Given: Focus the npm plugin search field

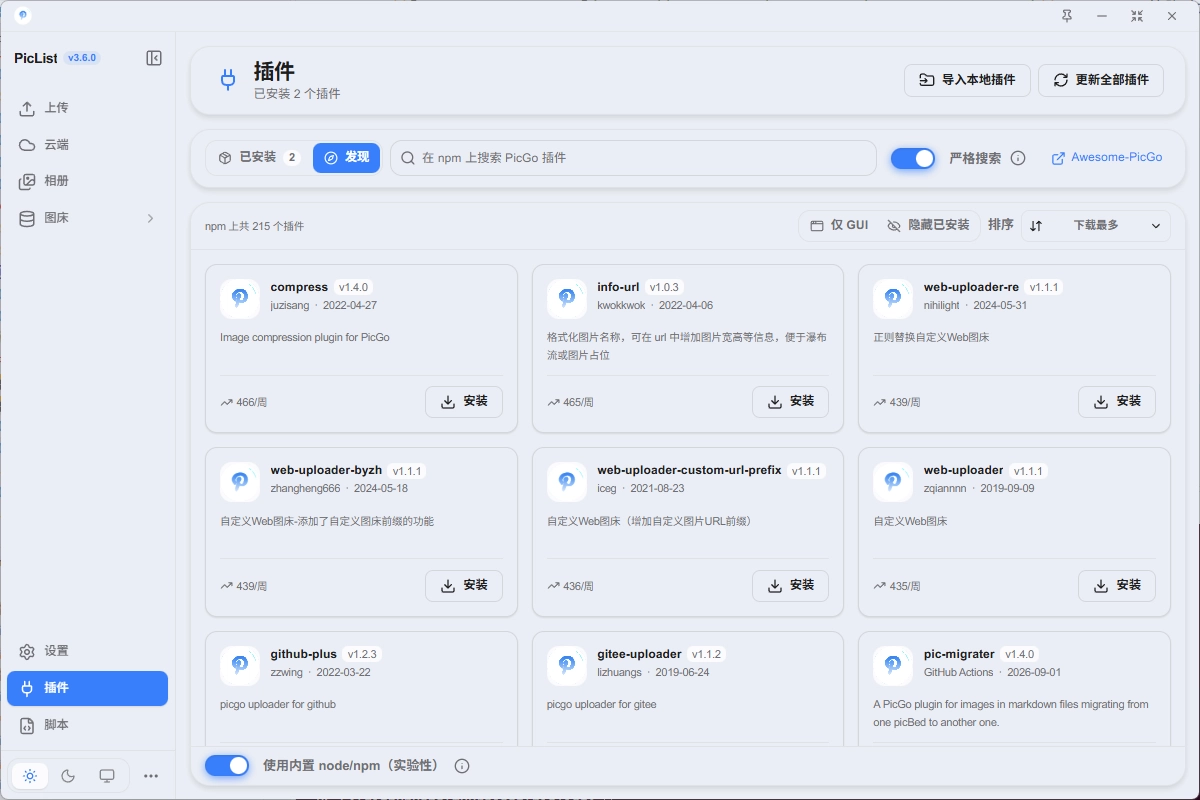Looking at the screenshot, I should [633, 158].
